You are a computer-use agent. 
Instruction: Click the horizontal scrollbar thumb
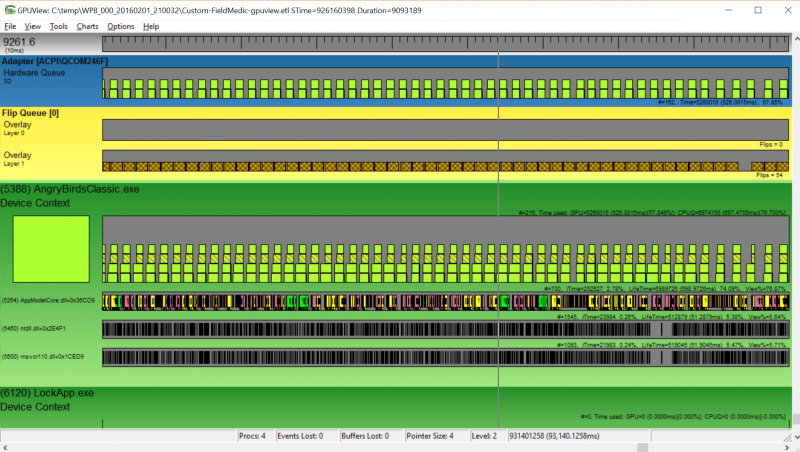[642, 447]
